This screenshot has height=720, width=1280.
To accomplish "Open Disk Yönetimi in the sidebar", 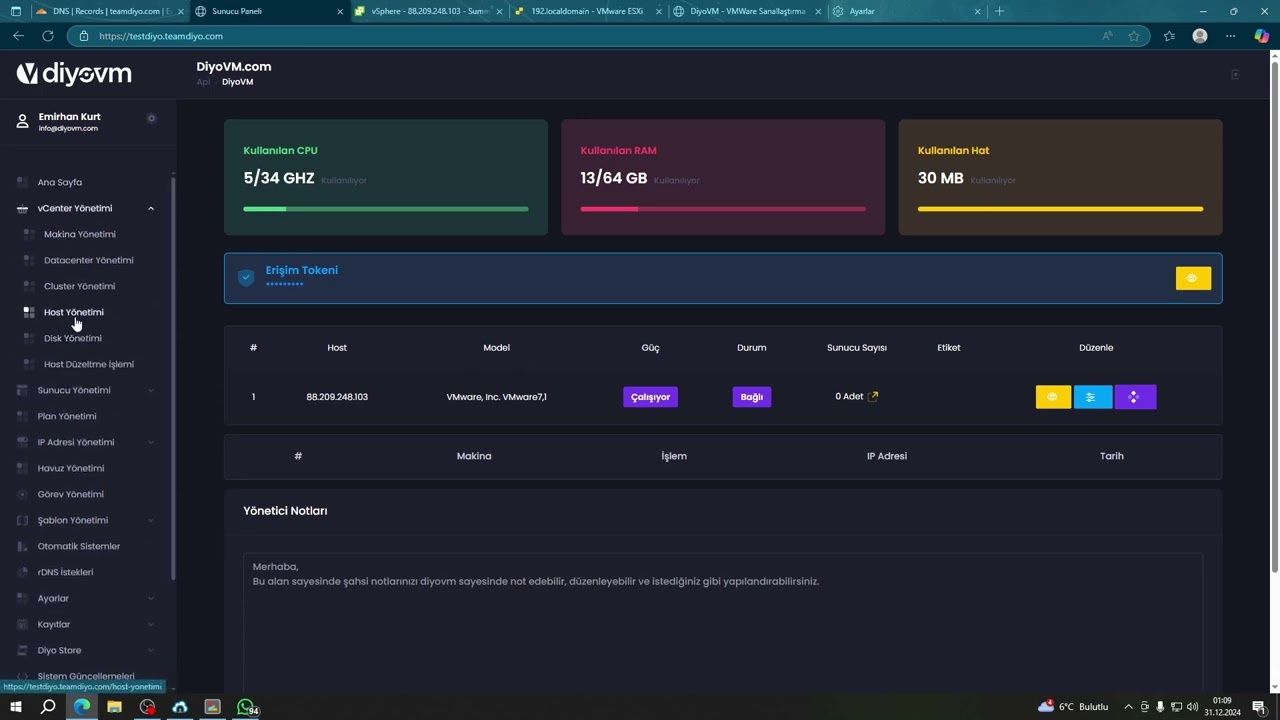I will coord(73,338).
